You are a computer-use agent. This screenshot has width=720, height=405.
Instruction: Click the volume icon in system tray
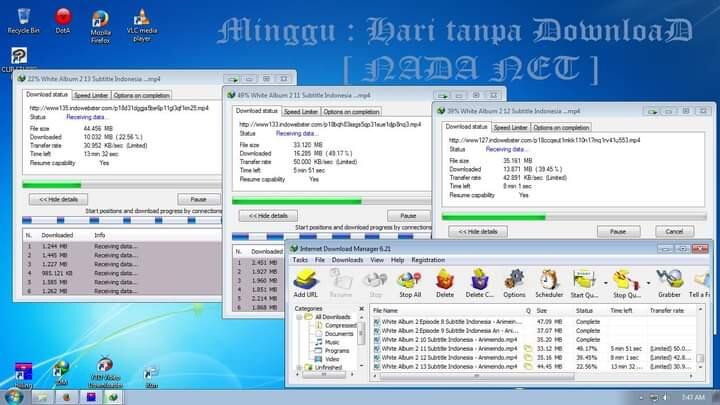[x=664, y=397]
